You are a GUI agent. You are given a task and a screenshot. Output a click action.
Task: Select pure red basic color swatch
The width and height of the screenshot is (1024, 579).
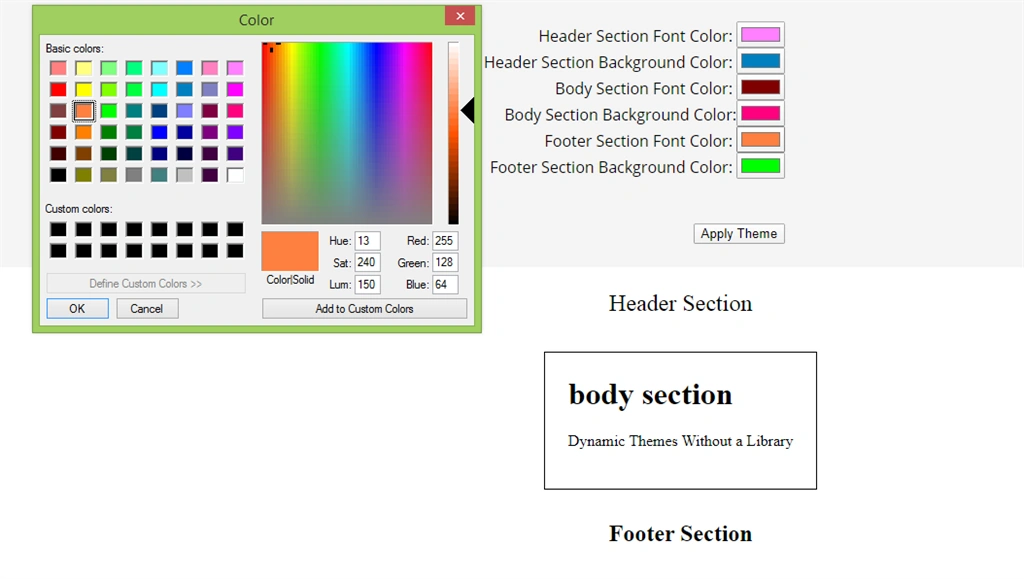[x=58, y=89]
